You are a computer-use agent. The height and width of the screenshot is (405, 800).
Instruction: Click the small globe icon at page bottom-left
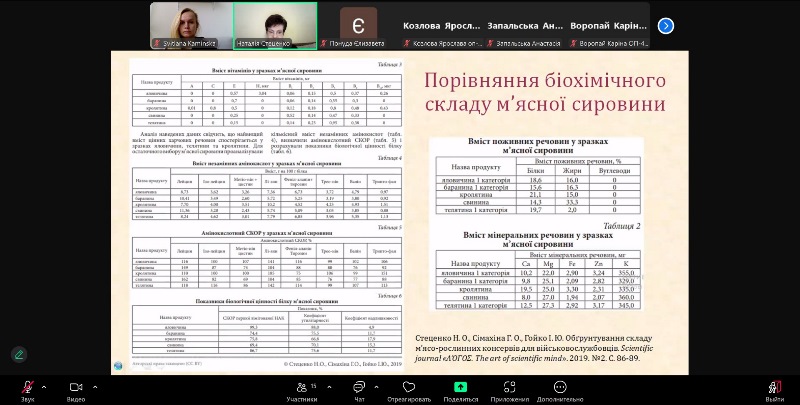point(118,365)
